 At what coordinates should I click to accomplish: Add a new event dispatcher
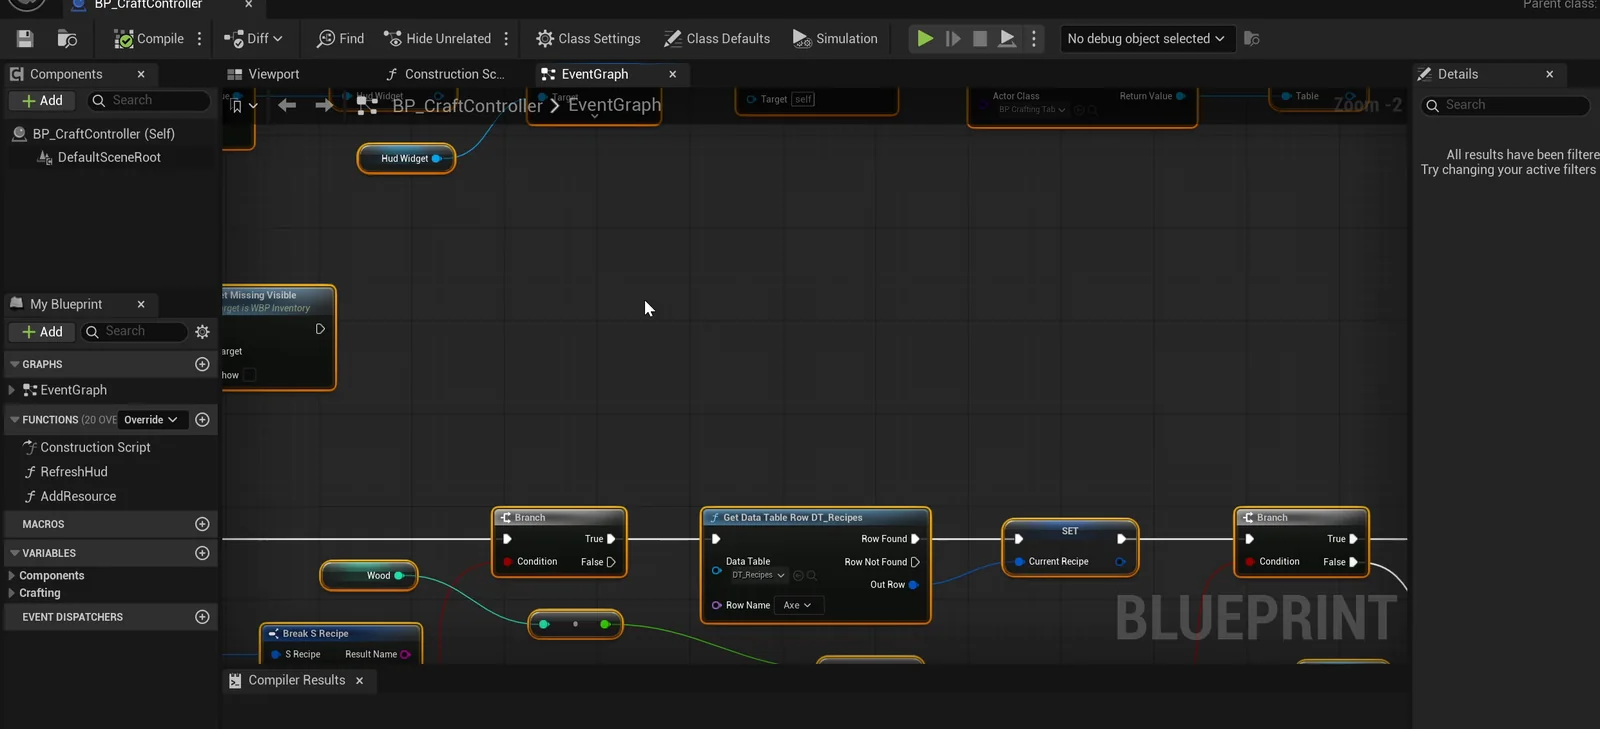coord(202,617)
